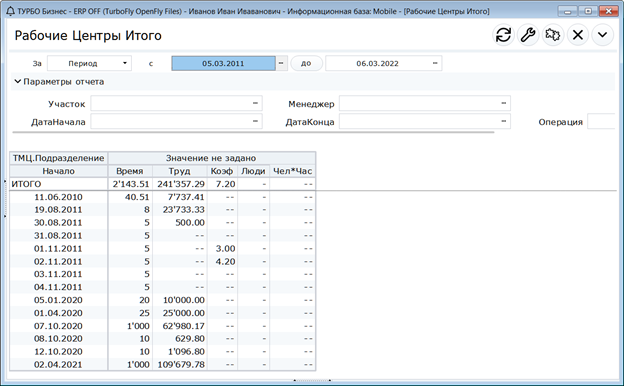Click horizontal scrollbar below report parameters
Viewport: 624px width, 386px height.
253,132
